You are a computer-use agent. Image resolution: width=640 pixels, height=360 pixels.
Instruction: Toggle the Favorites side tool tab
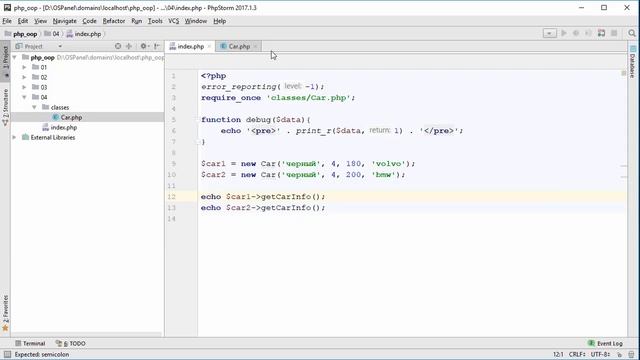pyautogui.click(x=5, y=313)
